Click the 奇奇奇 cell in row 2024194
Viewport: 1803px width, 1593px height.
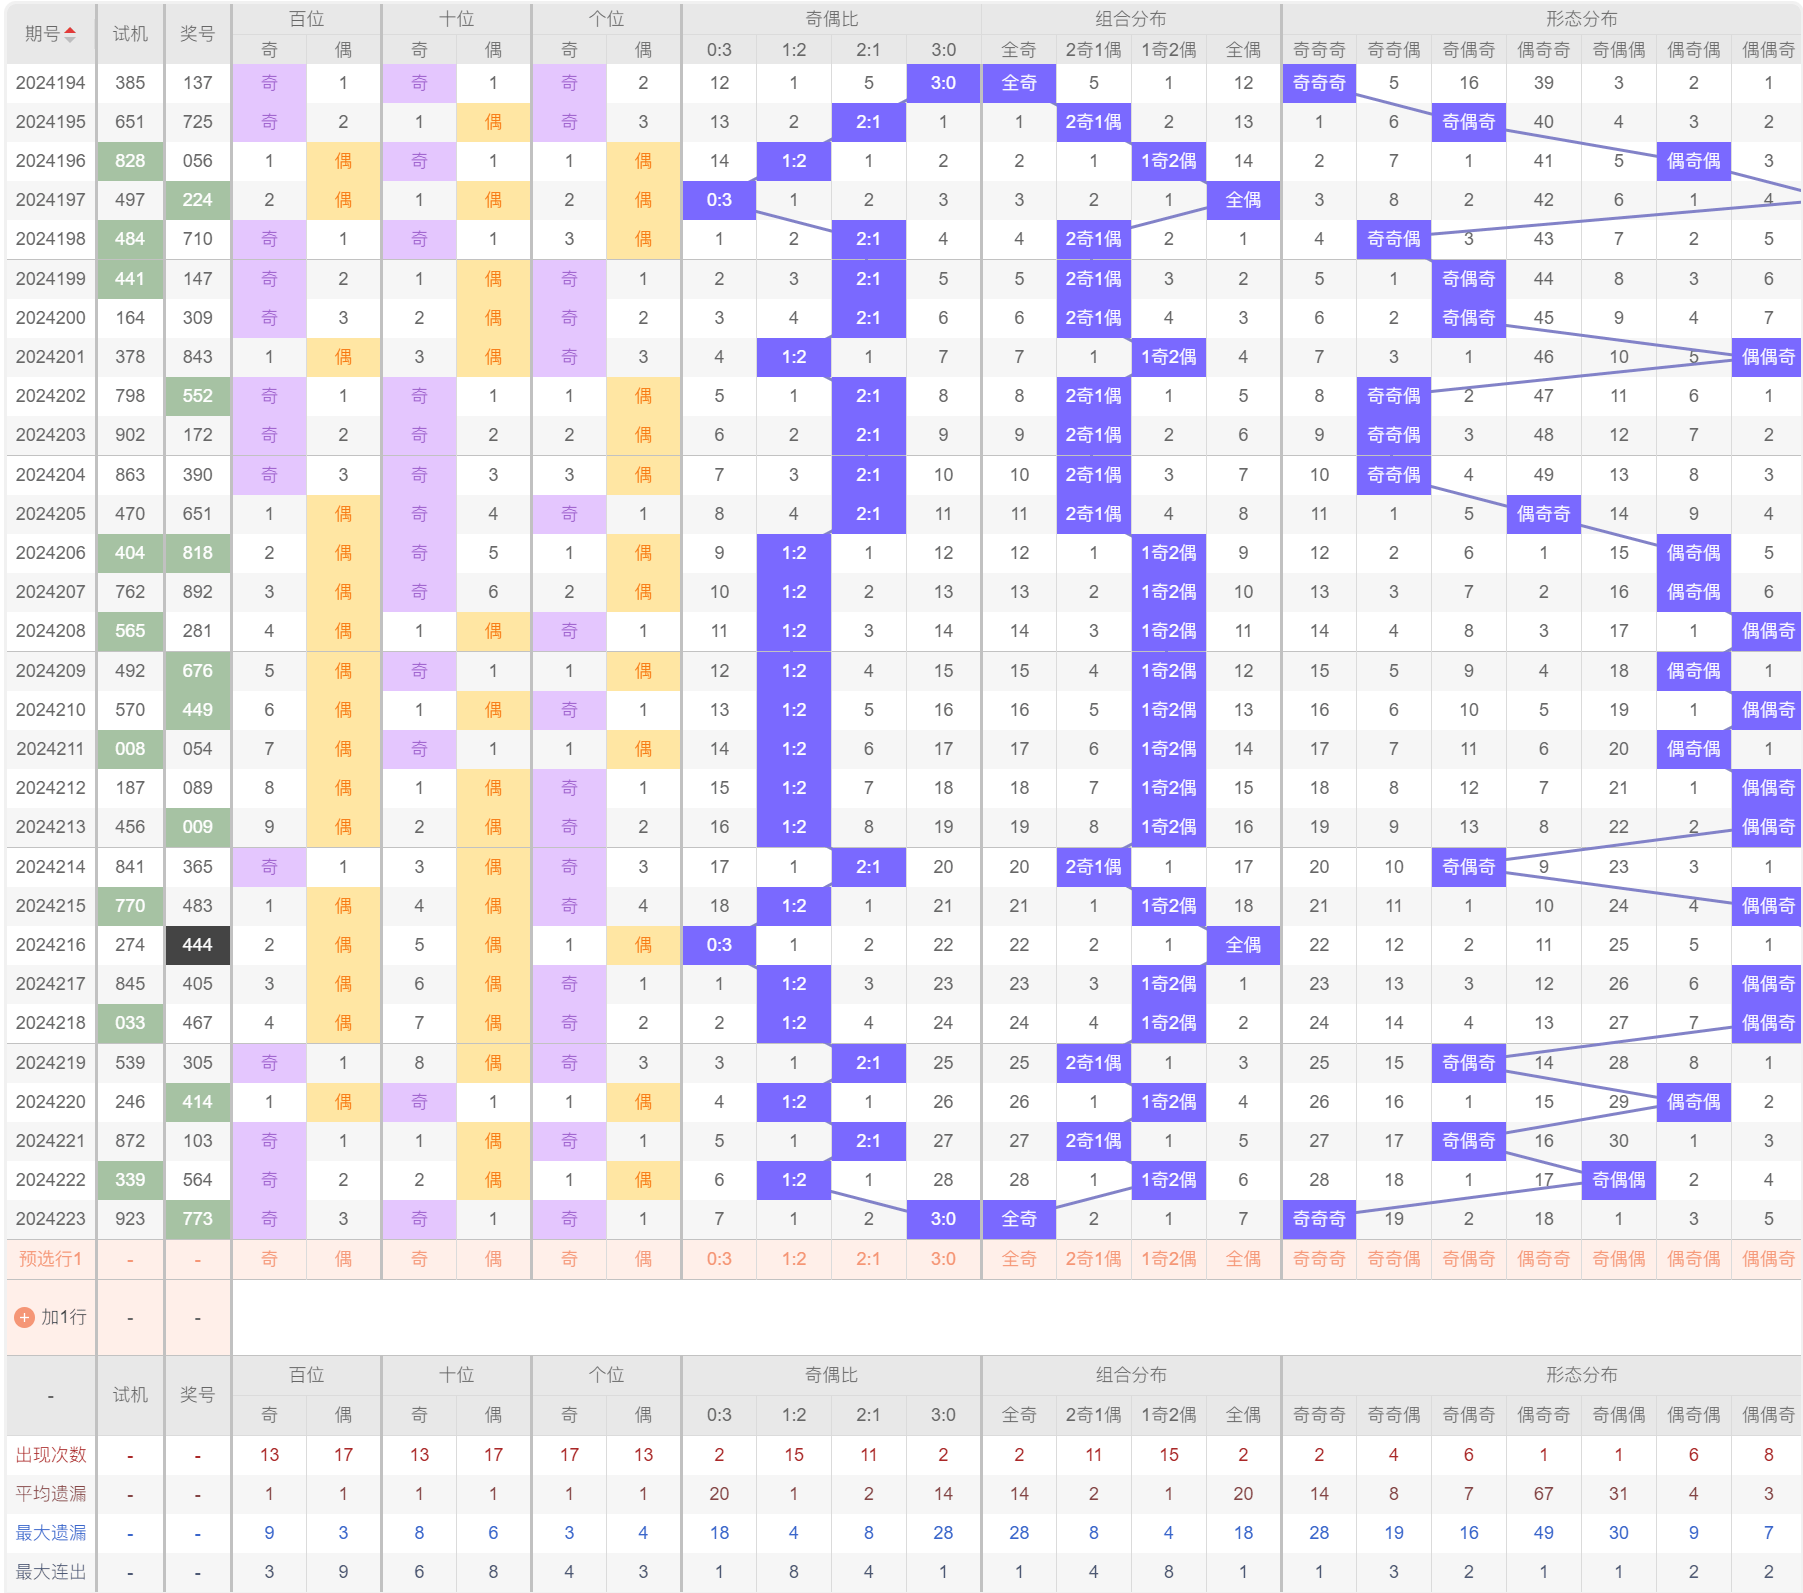[x=1319, y=83]
